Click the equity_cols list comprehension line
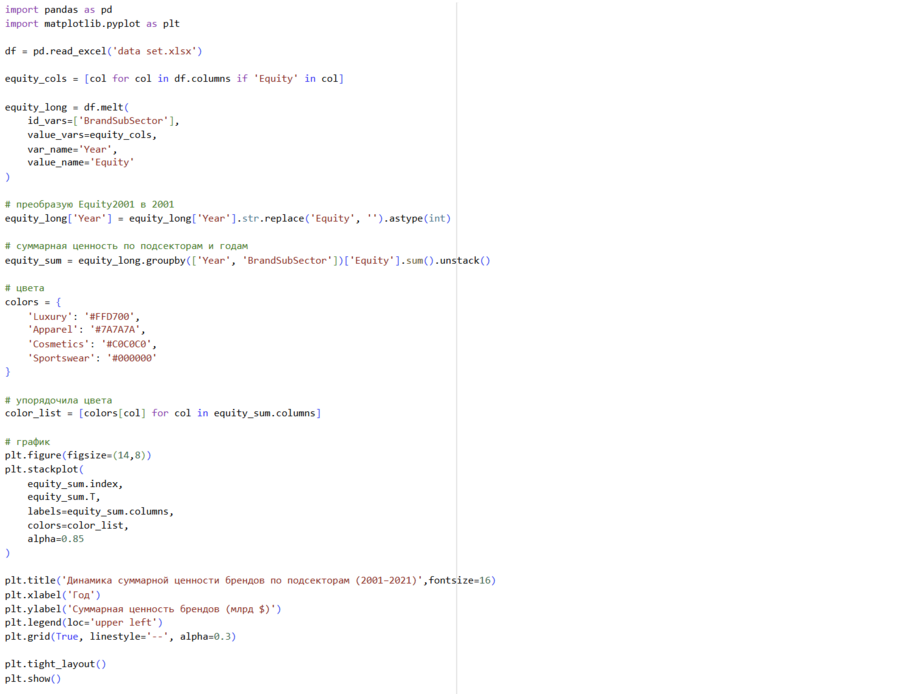900x694 pixels. pos(174,79)
